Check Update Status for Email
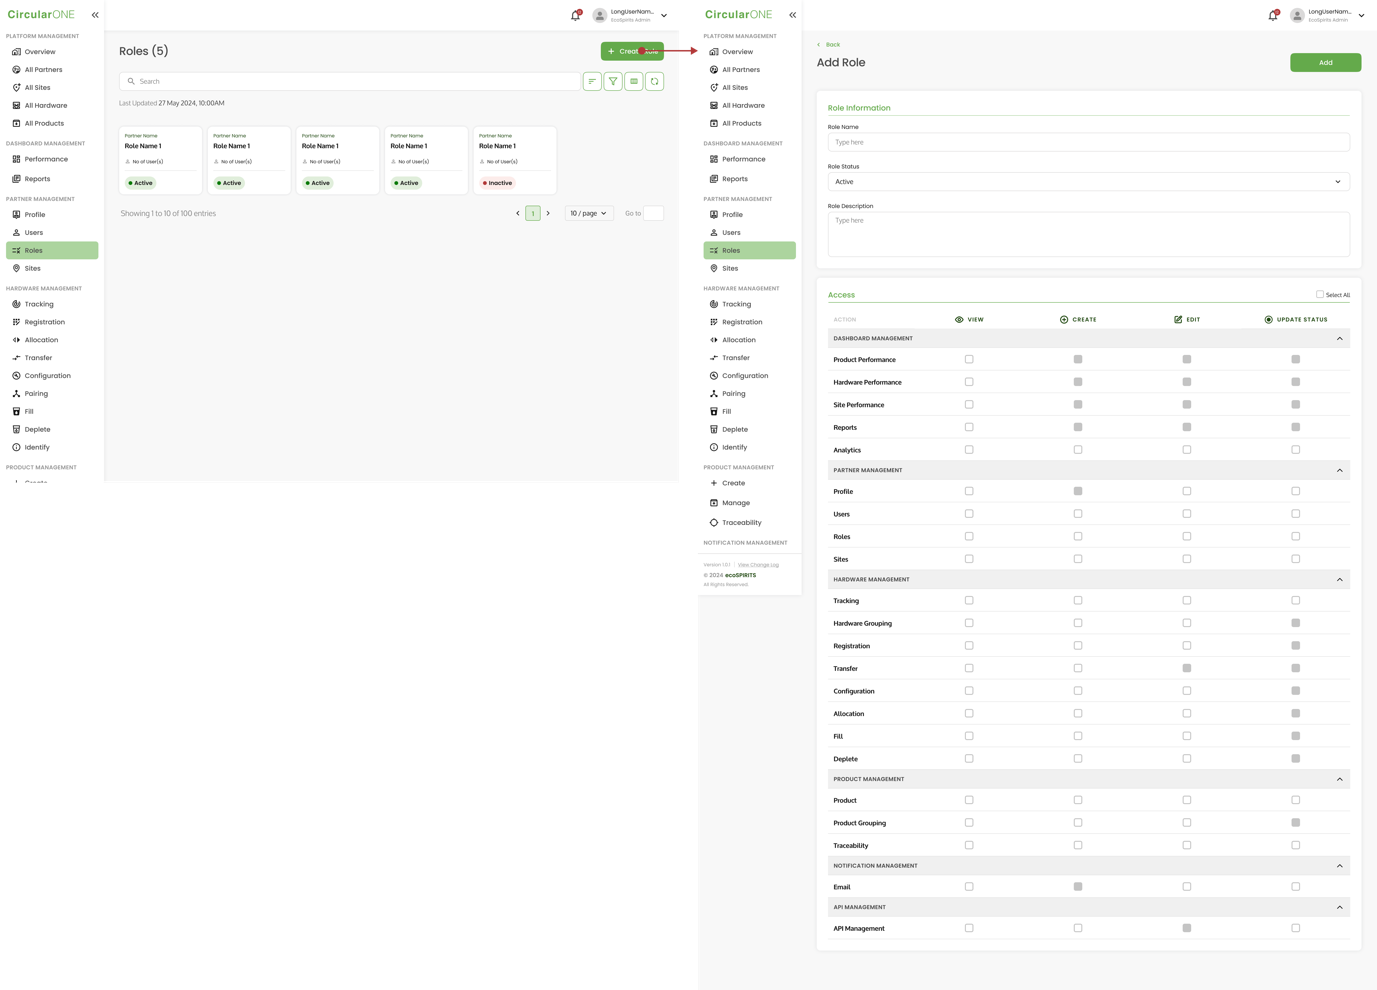 [1296, 887]
